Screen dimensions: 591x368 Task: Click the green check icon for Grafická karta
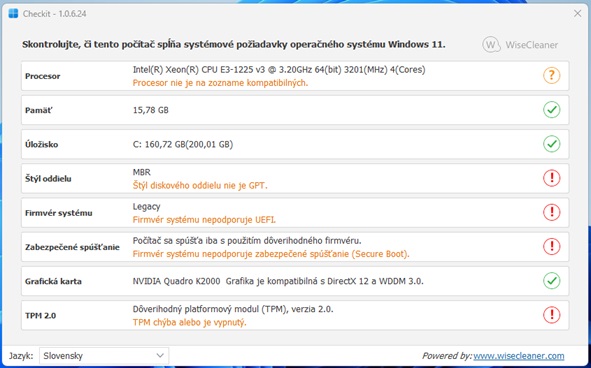551,281
